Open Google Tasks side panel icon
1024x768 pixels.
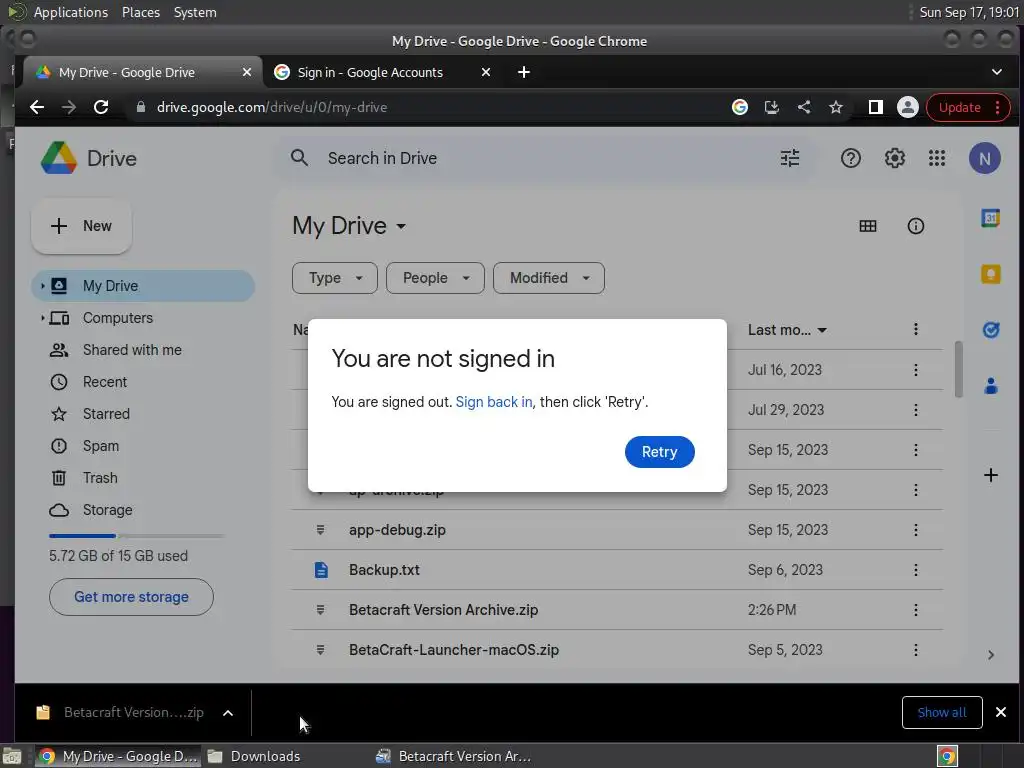point(991,330)
